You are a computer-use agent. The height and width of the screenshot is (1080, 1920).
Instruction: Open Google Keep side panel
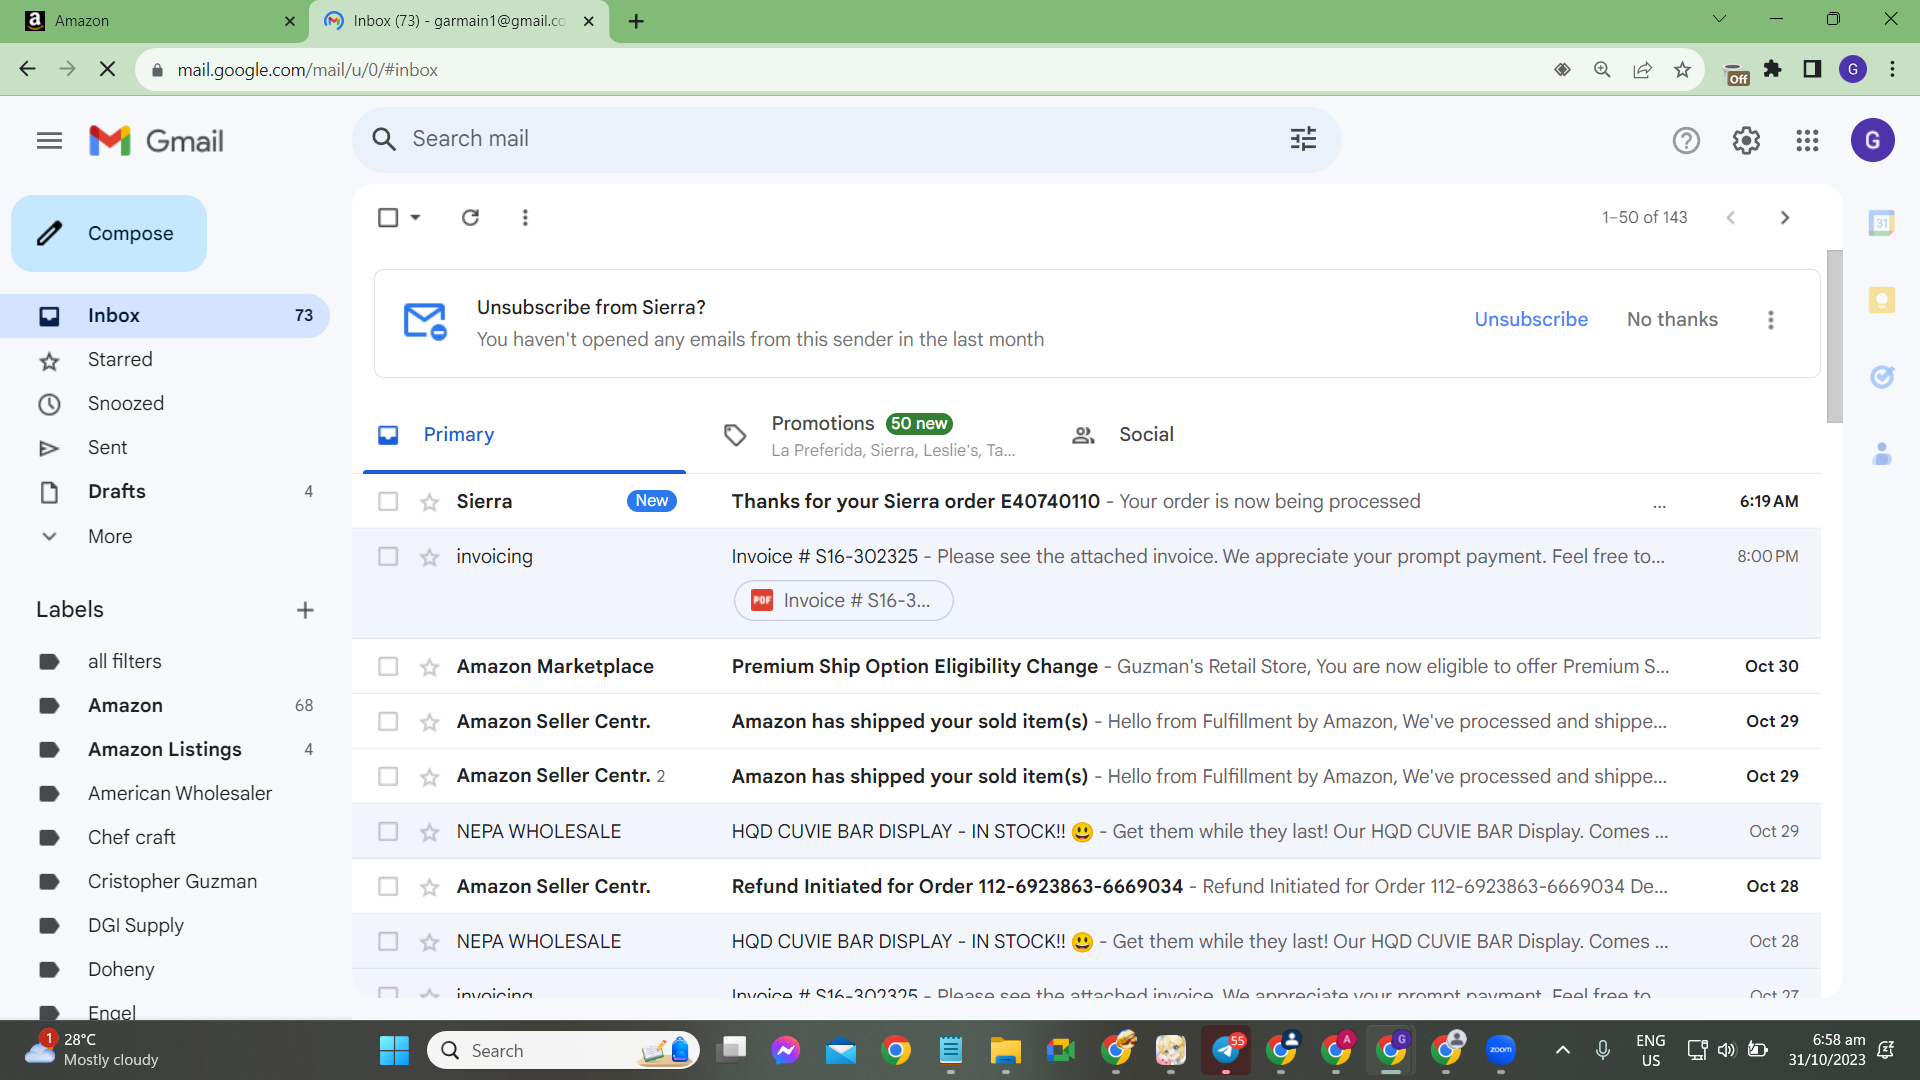pos(1882,299)
